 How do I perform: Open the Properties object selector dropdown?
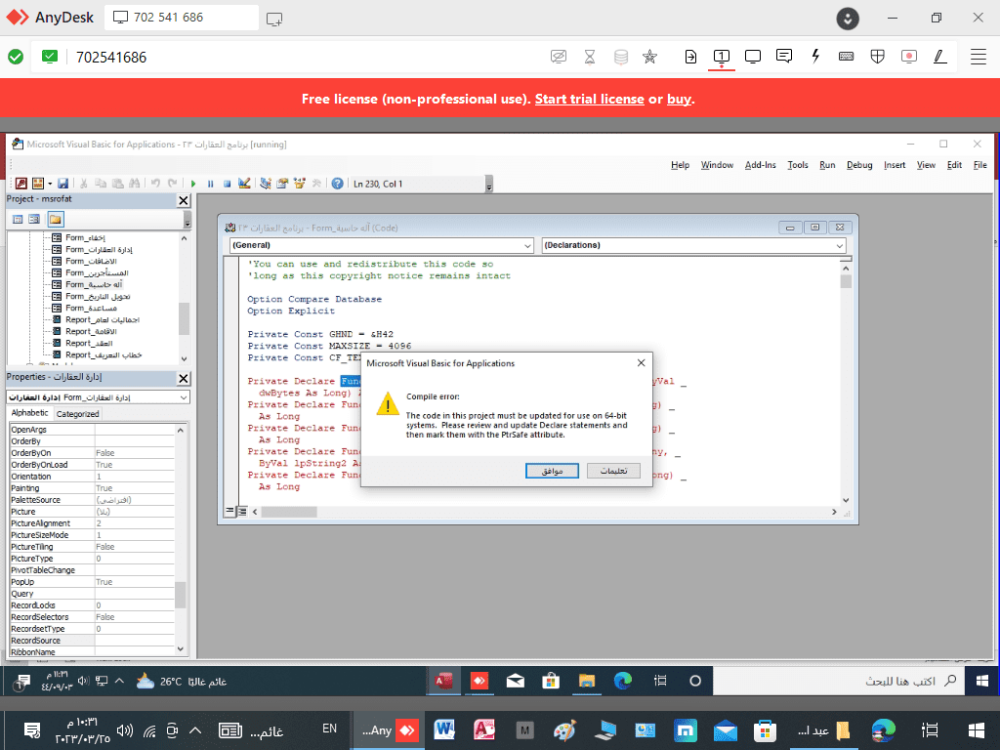click(x=184, y=397)
